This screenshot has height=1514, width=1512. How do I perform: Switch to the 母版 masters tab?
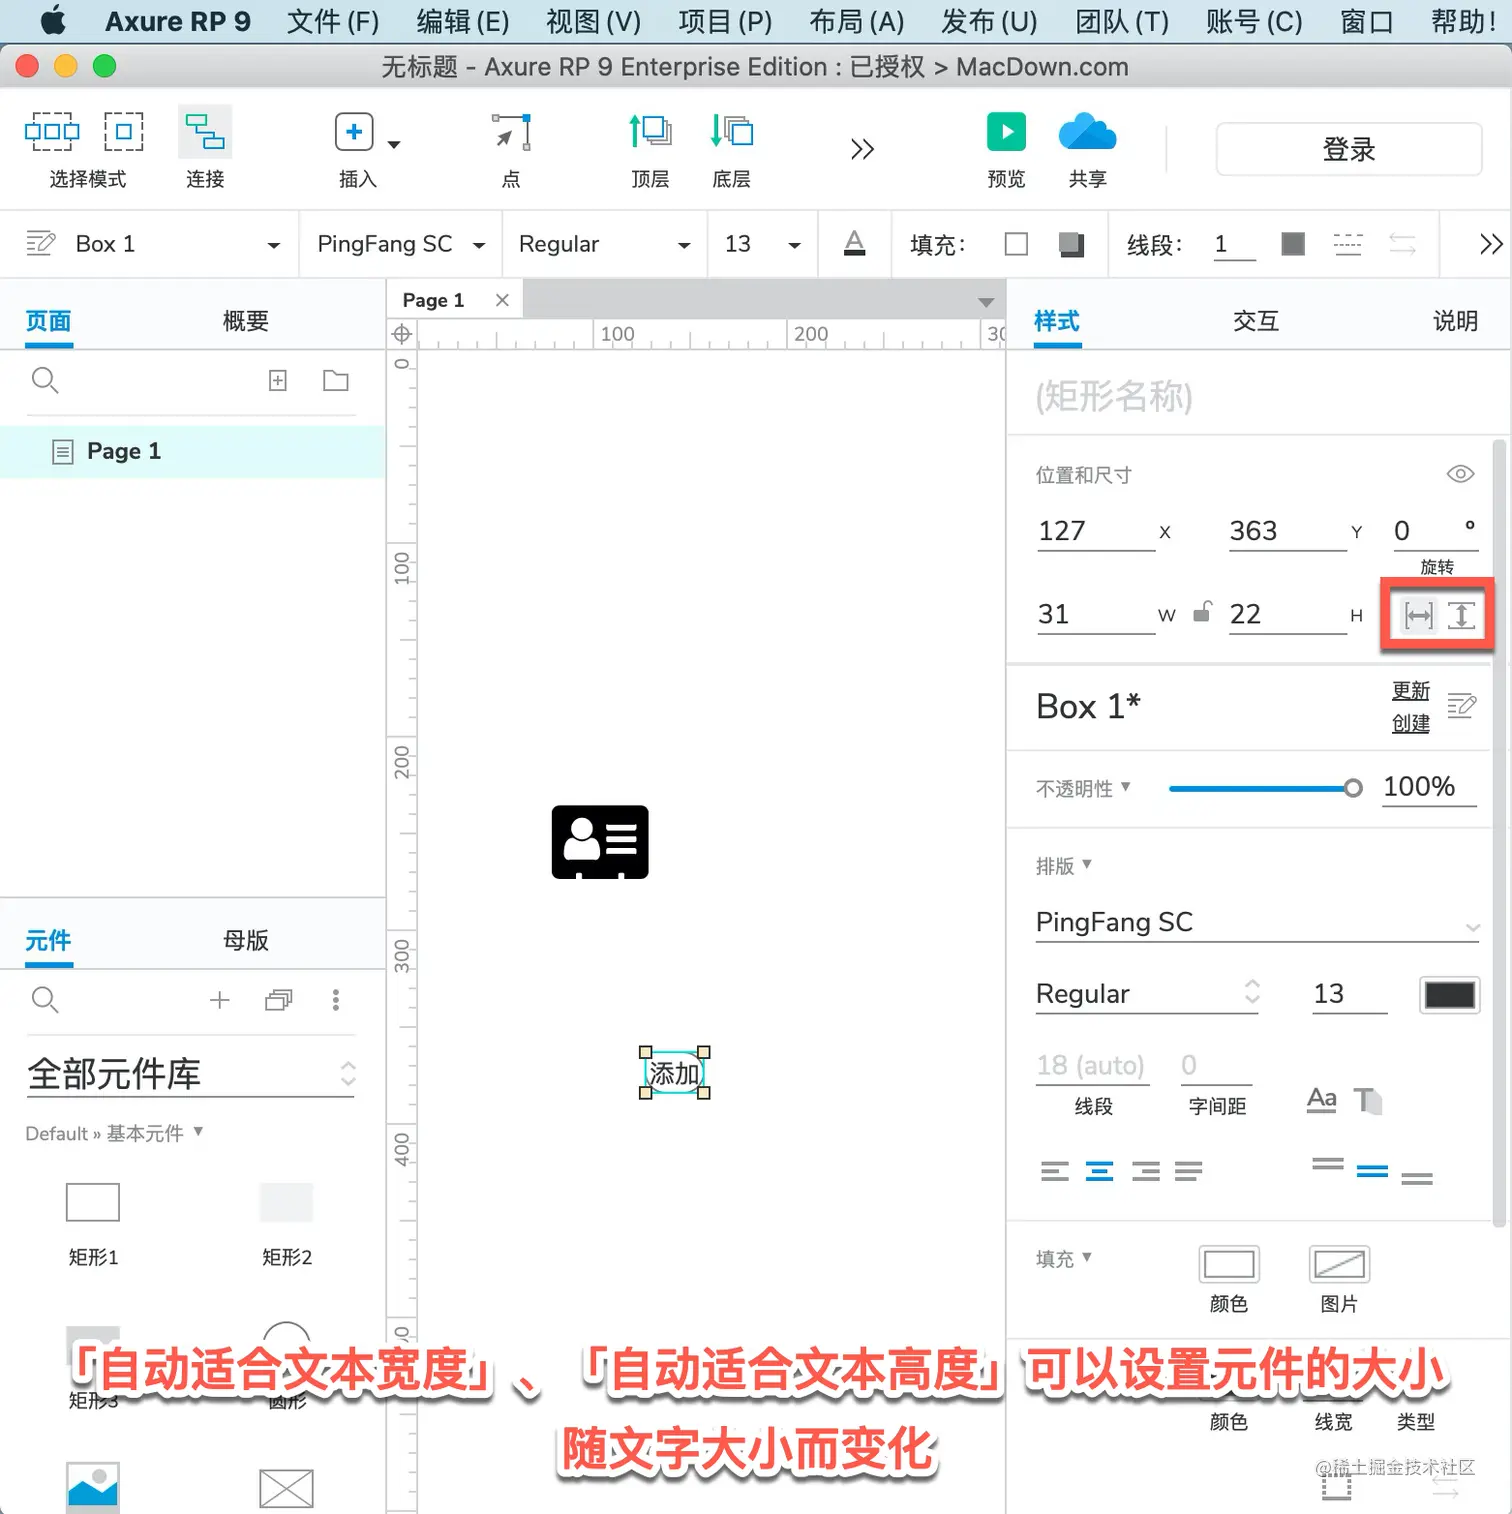246,940
